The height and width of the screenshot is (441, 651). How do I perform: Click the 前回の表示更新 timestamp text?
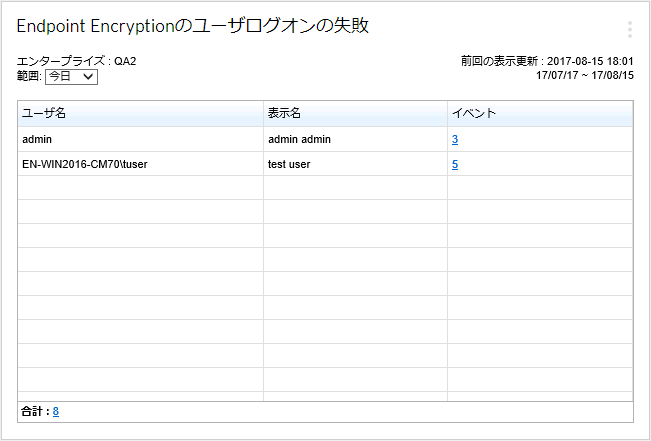pyautogui.click(x=546, y=61)
